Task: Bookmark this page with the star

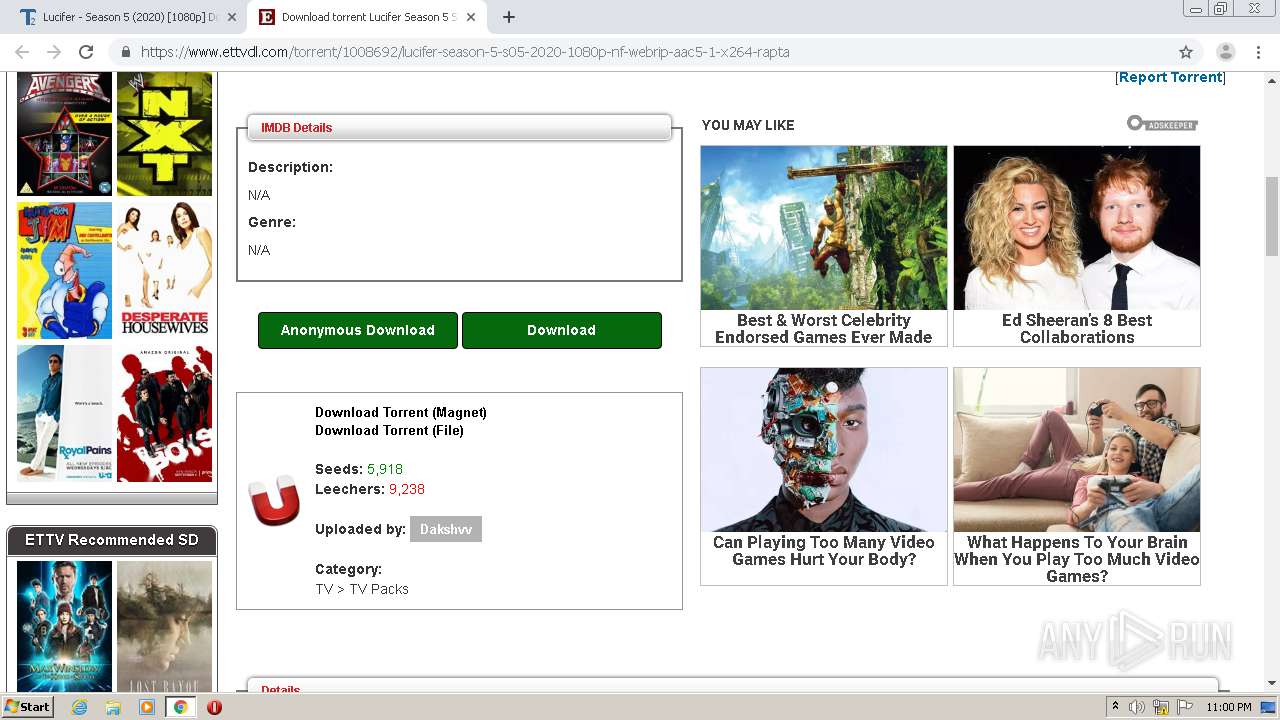Action: (x=1186, y=52)
